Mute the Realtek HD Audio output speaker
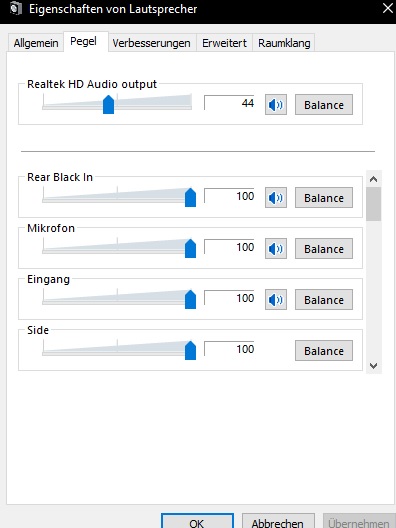This screenshot has height=528, width=396. pyautogui.click(x=276, y=105)
